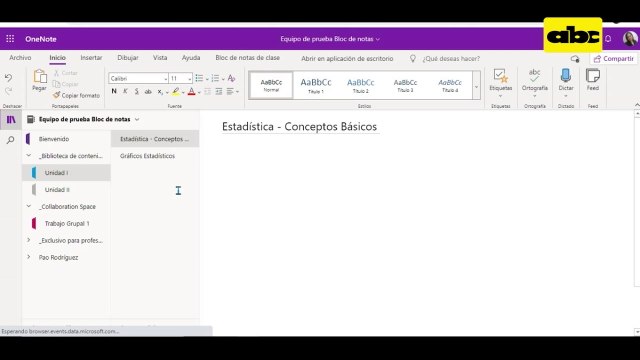Open the Bloc de notas de clase tab
Image resolution: width=640 pixels, height=360 pixels.
[248, 58]
